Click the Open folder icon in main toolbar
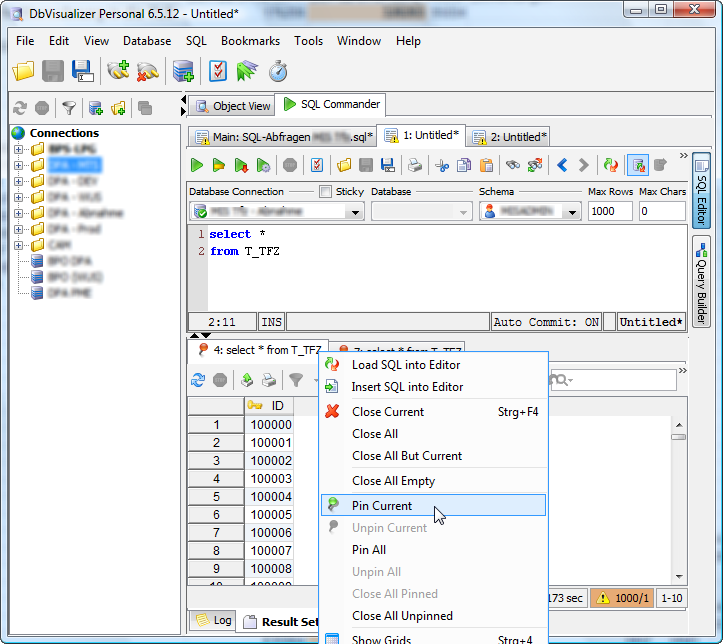The width and height of the screenshot is (723, 644). point(23,71)
